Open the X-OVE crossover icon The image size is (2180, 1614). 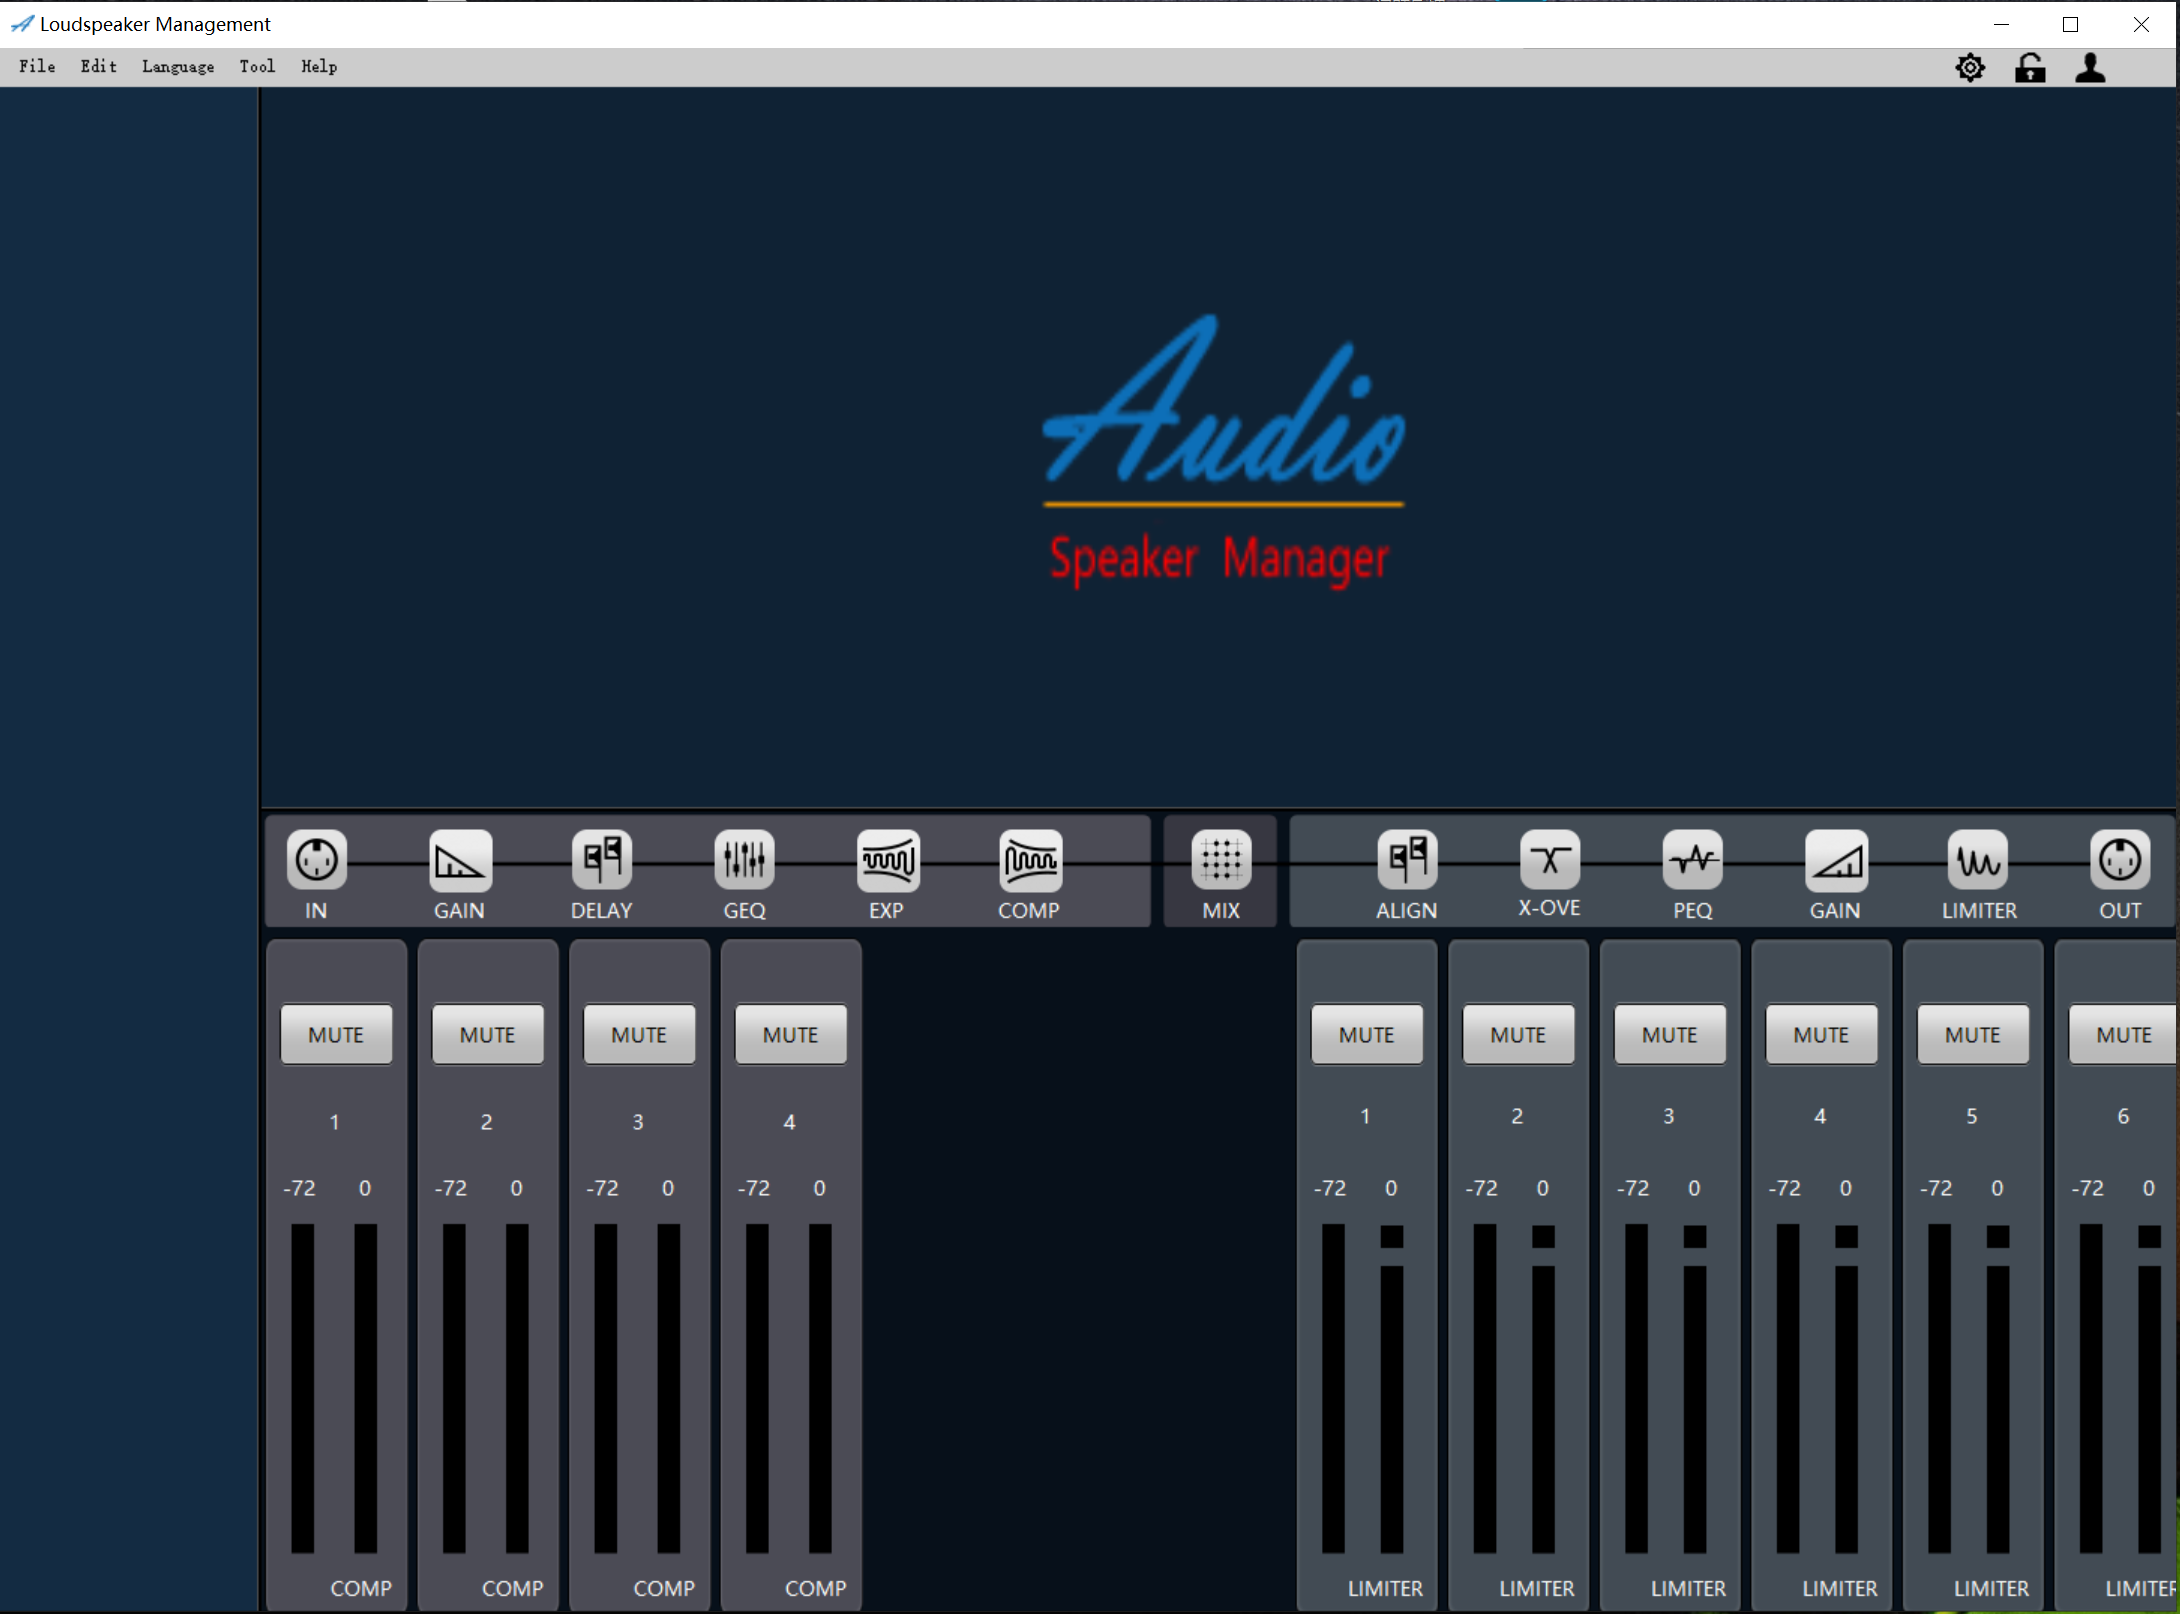click(x=1550, y=860)
